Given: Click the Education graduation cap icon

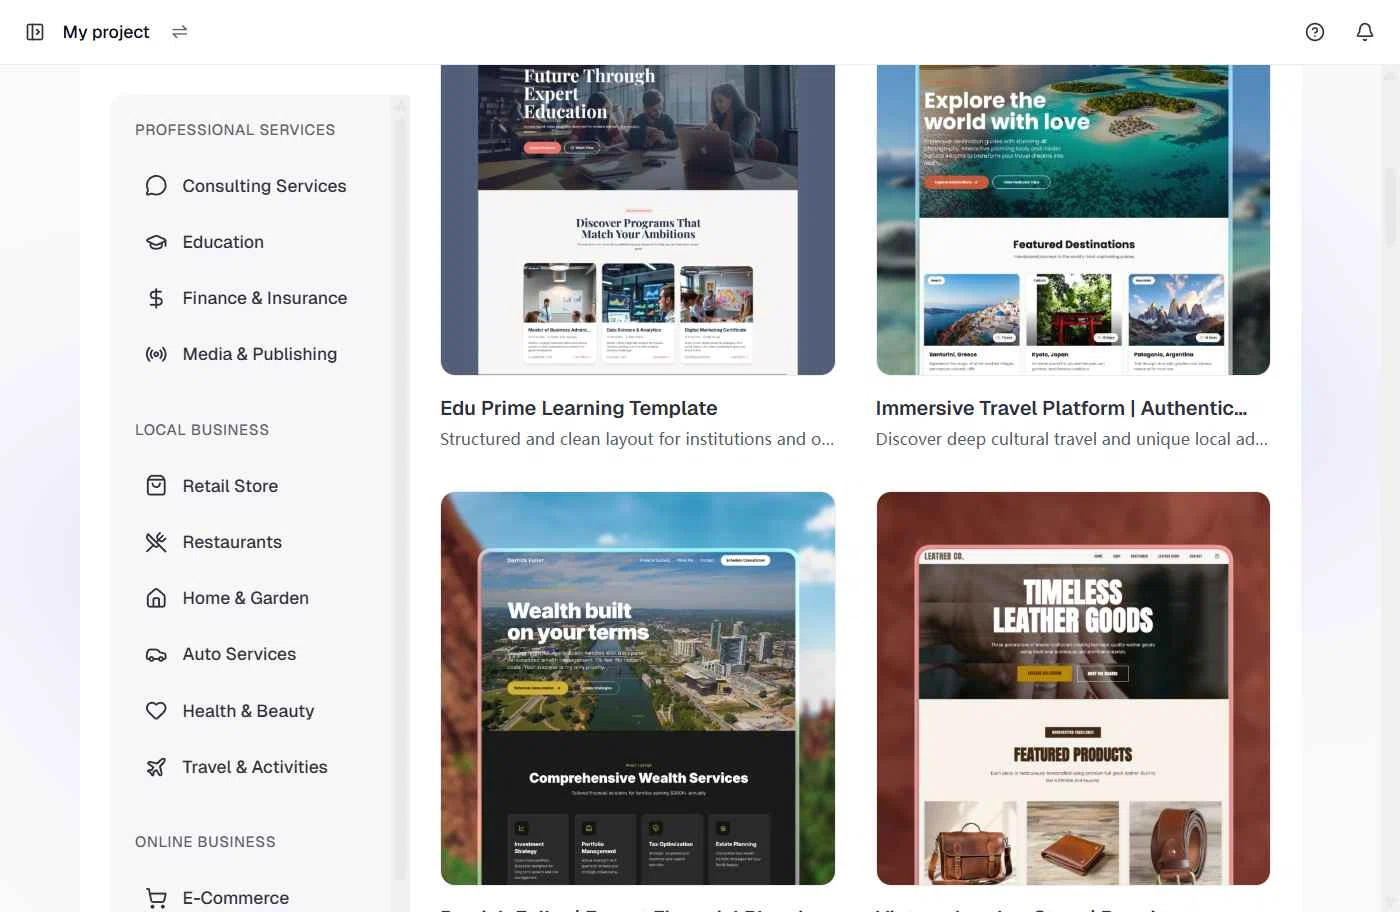Looking at the screenshot, I should [156, 242].
